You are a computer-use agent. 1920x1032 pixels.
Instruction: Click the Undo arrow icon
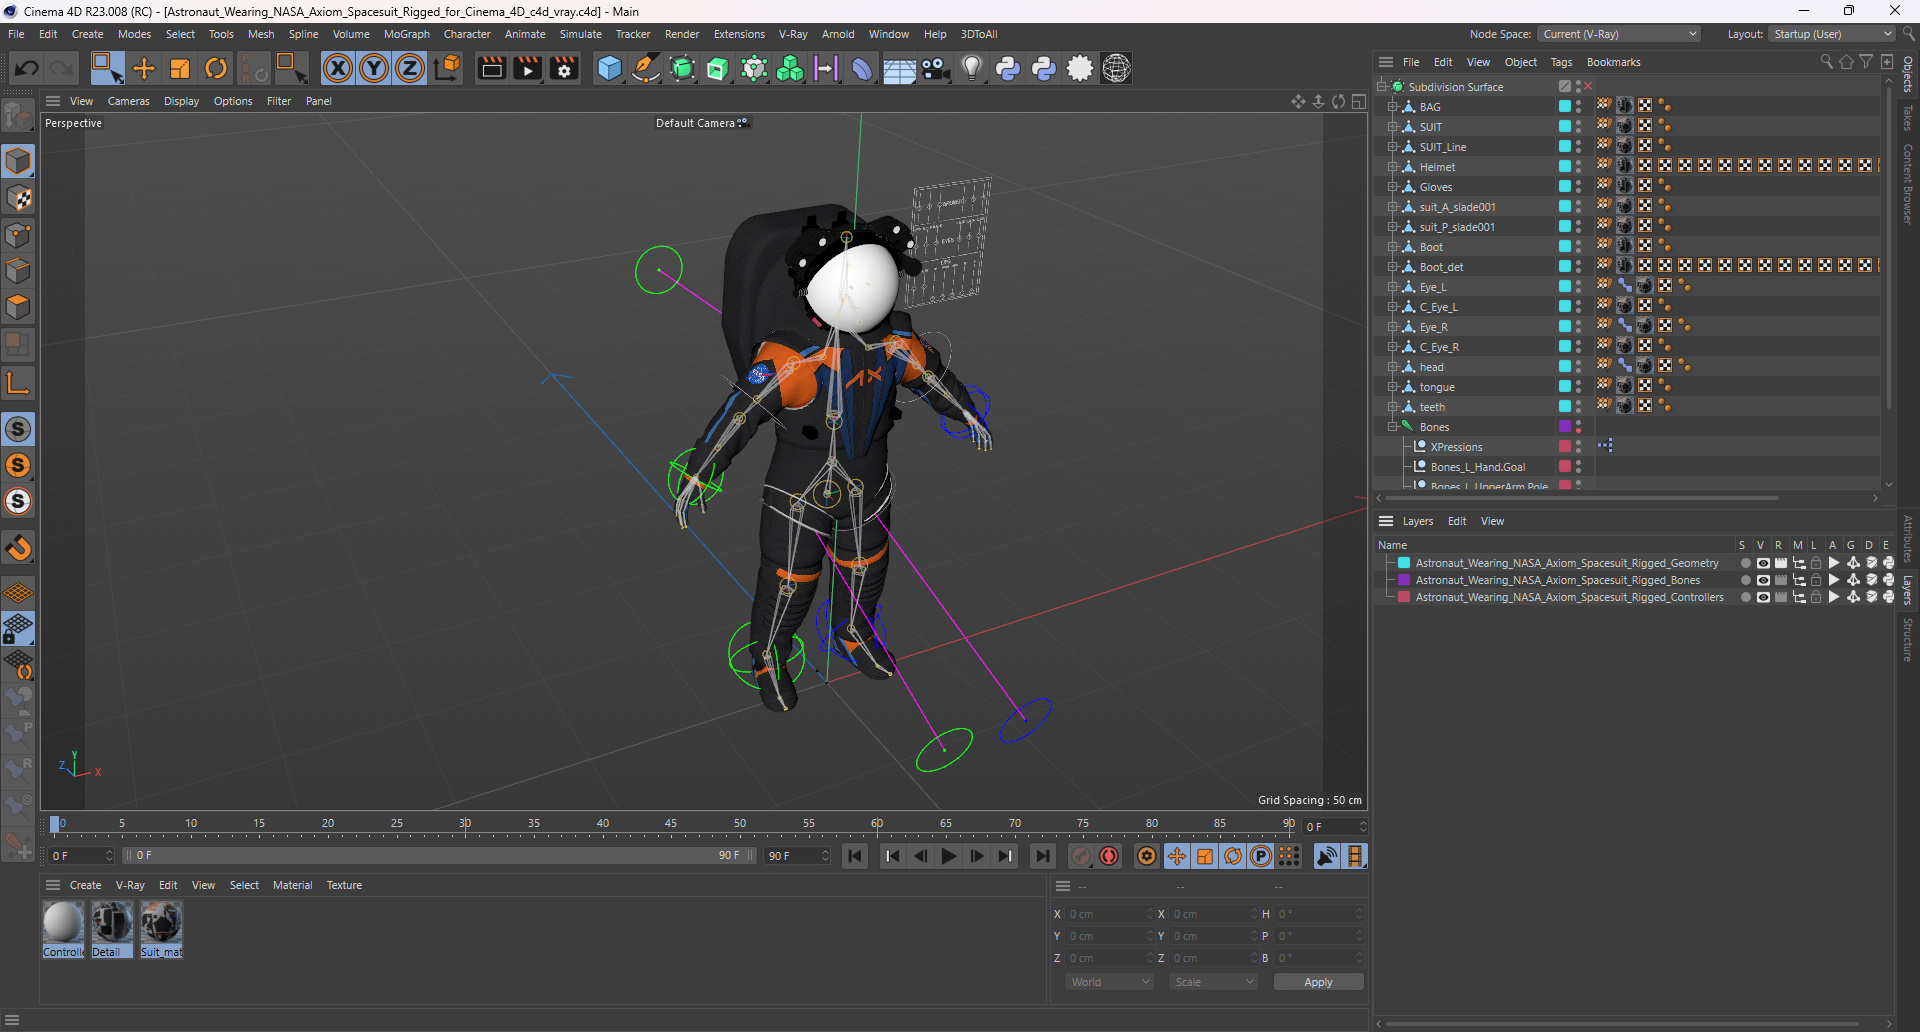pos(27,68)
